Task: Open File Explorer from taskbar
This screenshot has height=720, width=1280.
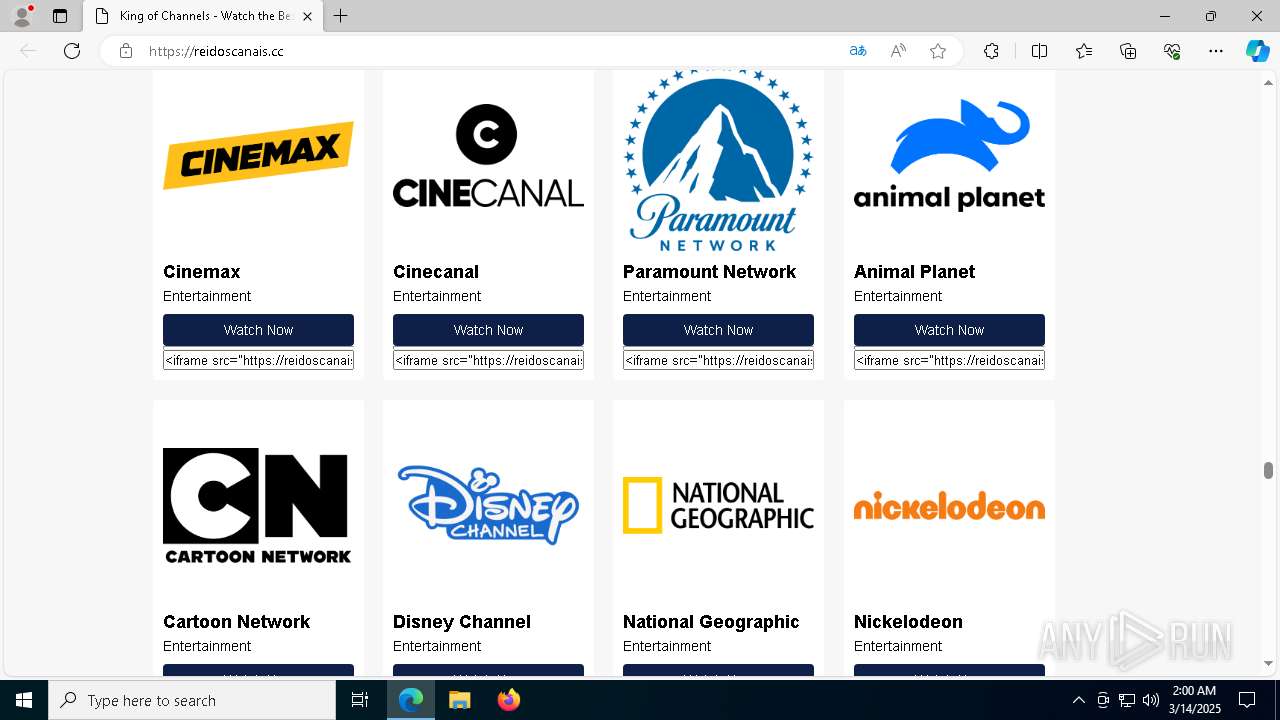Action: (459, 700)
